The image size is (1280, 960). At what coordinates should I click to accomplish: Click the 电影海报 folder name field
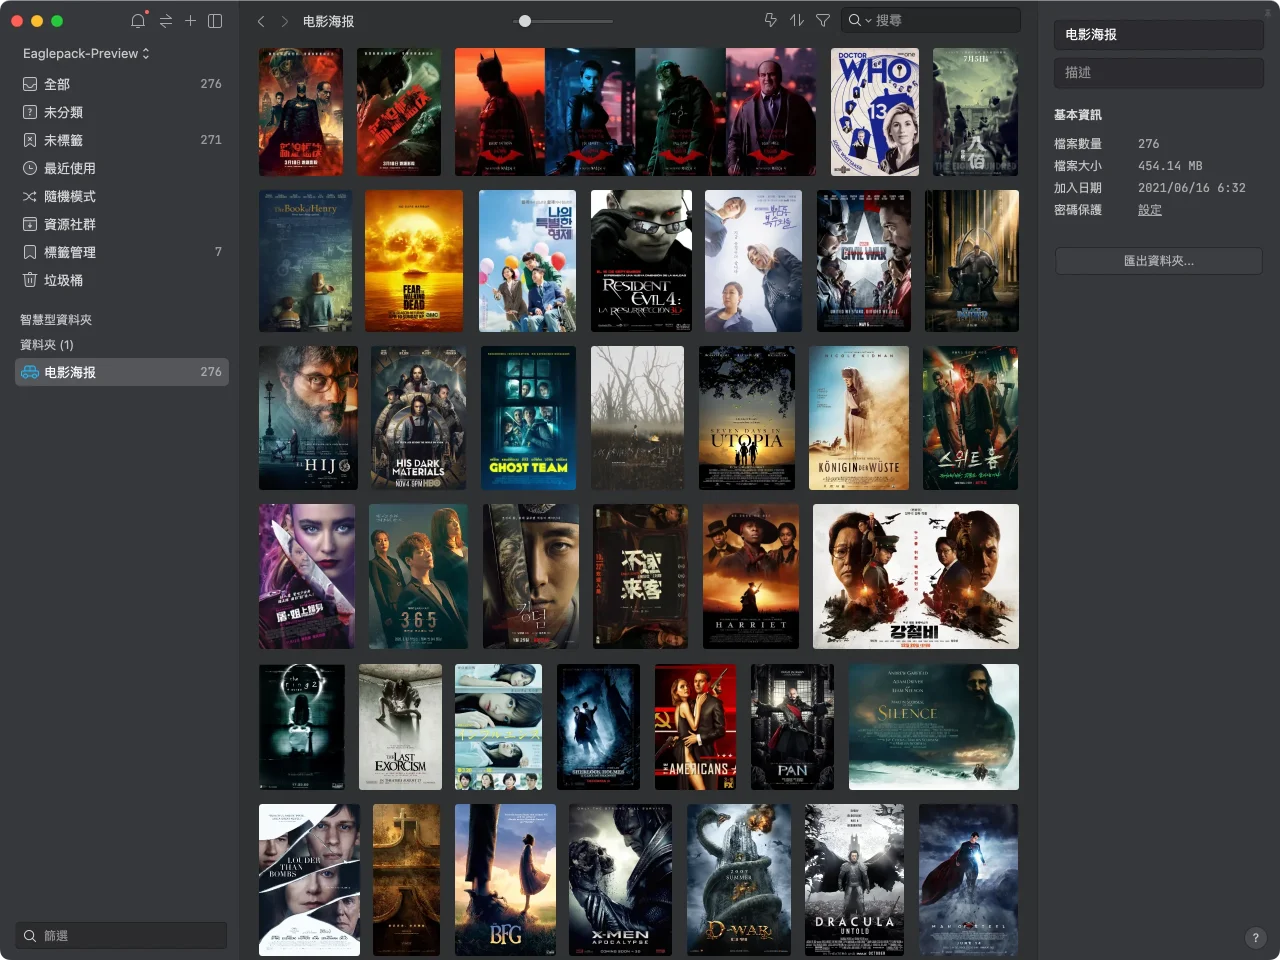pos(1159,35)
